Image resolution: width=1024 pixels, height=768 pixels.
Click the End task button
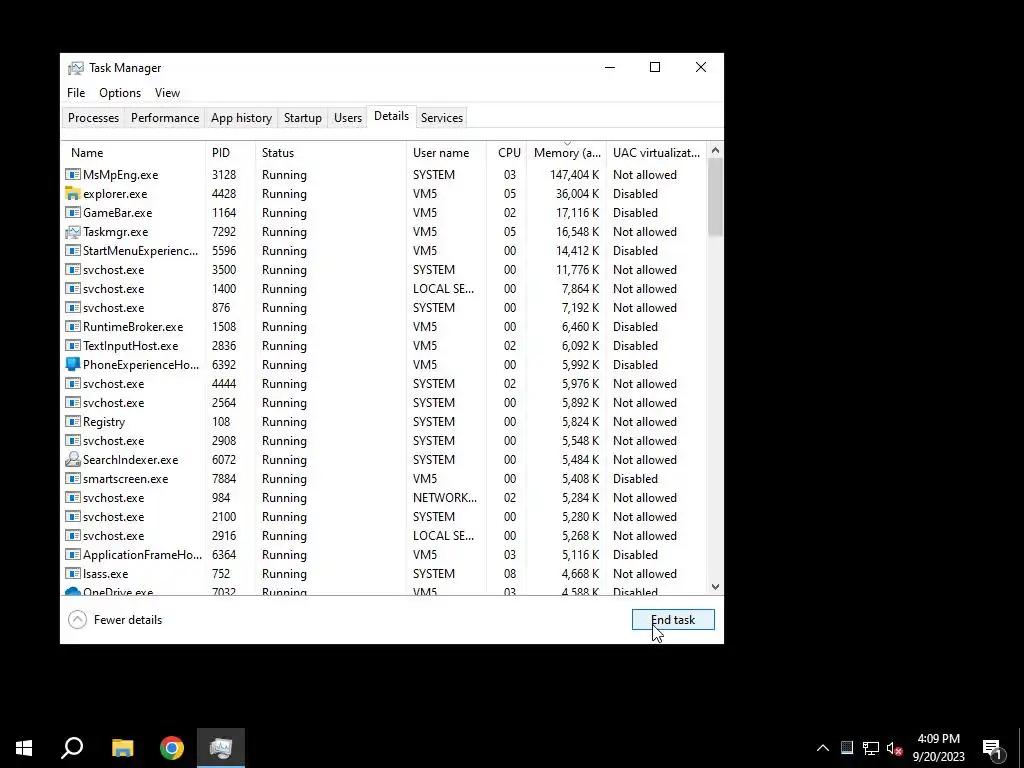pos(673,620)
